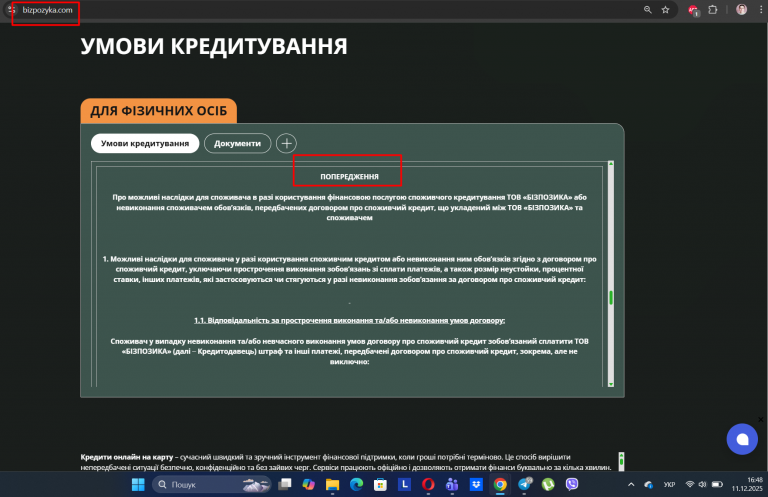View site information icon next to the URL

(11, 10)
